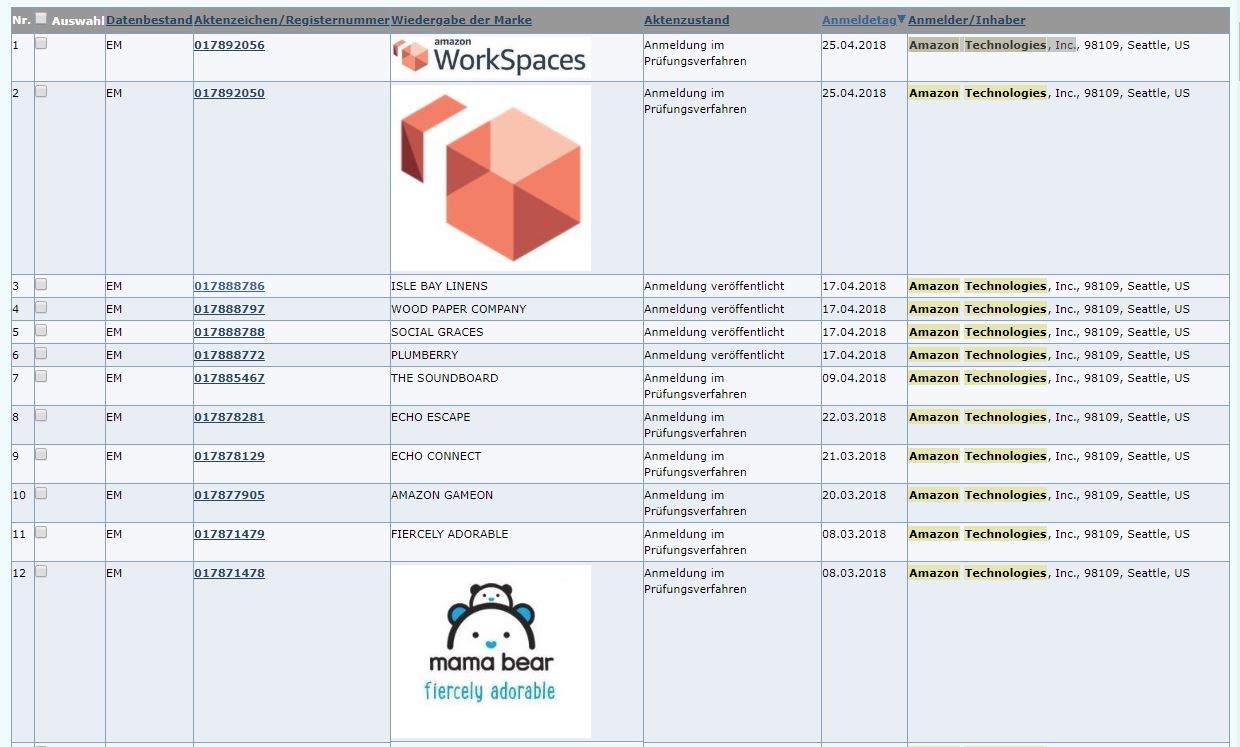Click the Amazon WorkSpaces logo image

coord(491,58)
